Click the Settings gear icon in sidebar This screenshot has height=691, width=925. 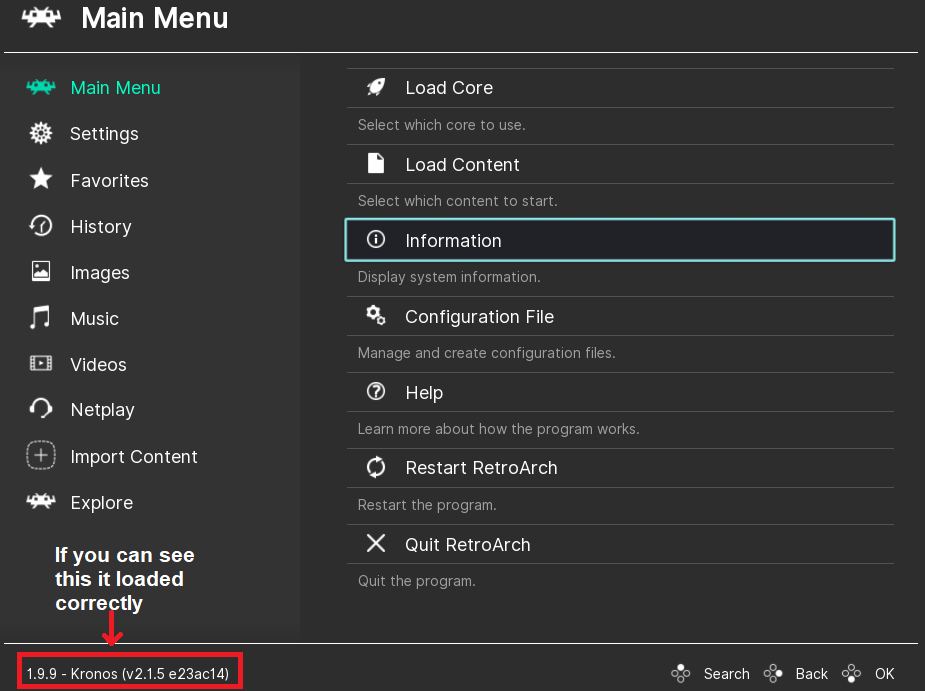(x=41, y=134)
